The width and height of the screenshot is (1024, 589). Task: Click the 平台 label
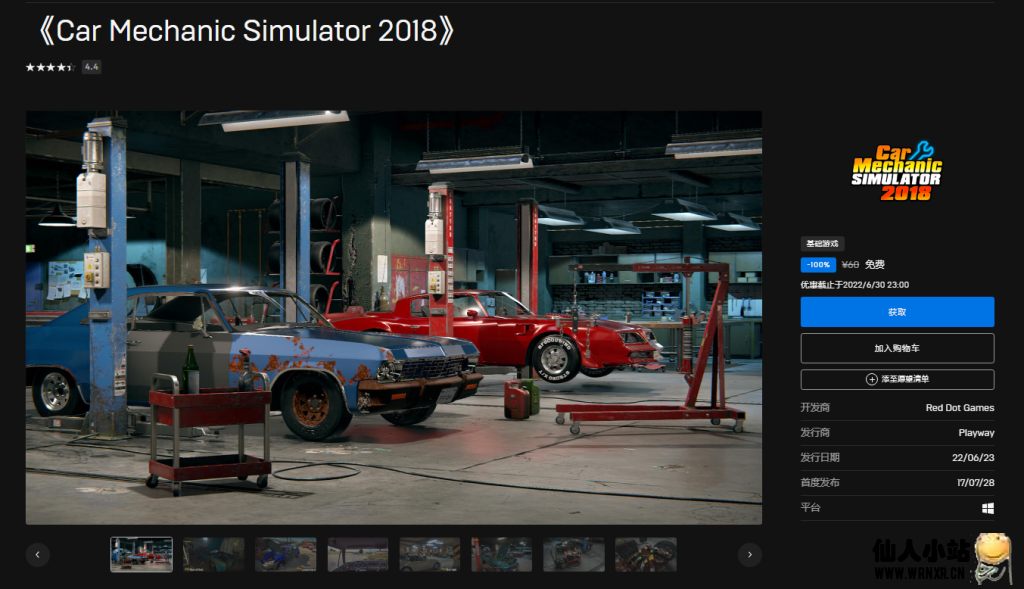click(810, 507)
